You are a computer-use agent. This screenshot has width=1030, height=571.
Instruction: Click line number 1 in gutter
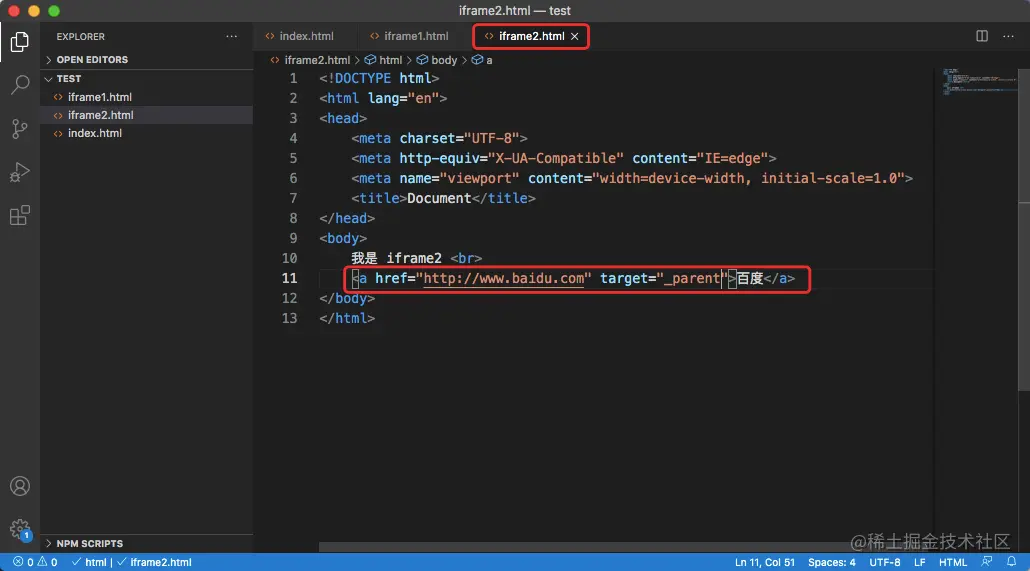coord(294,78)
